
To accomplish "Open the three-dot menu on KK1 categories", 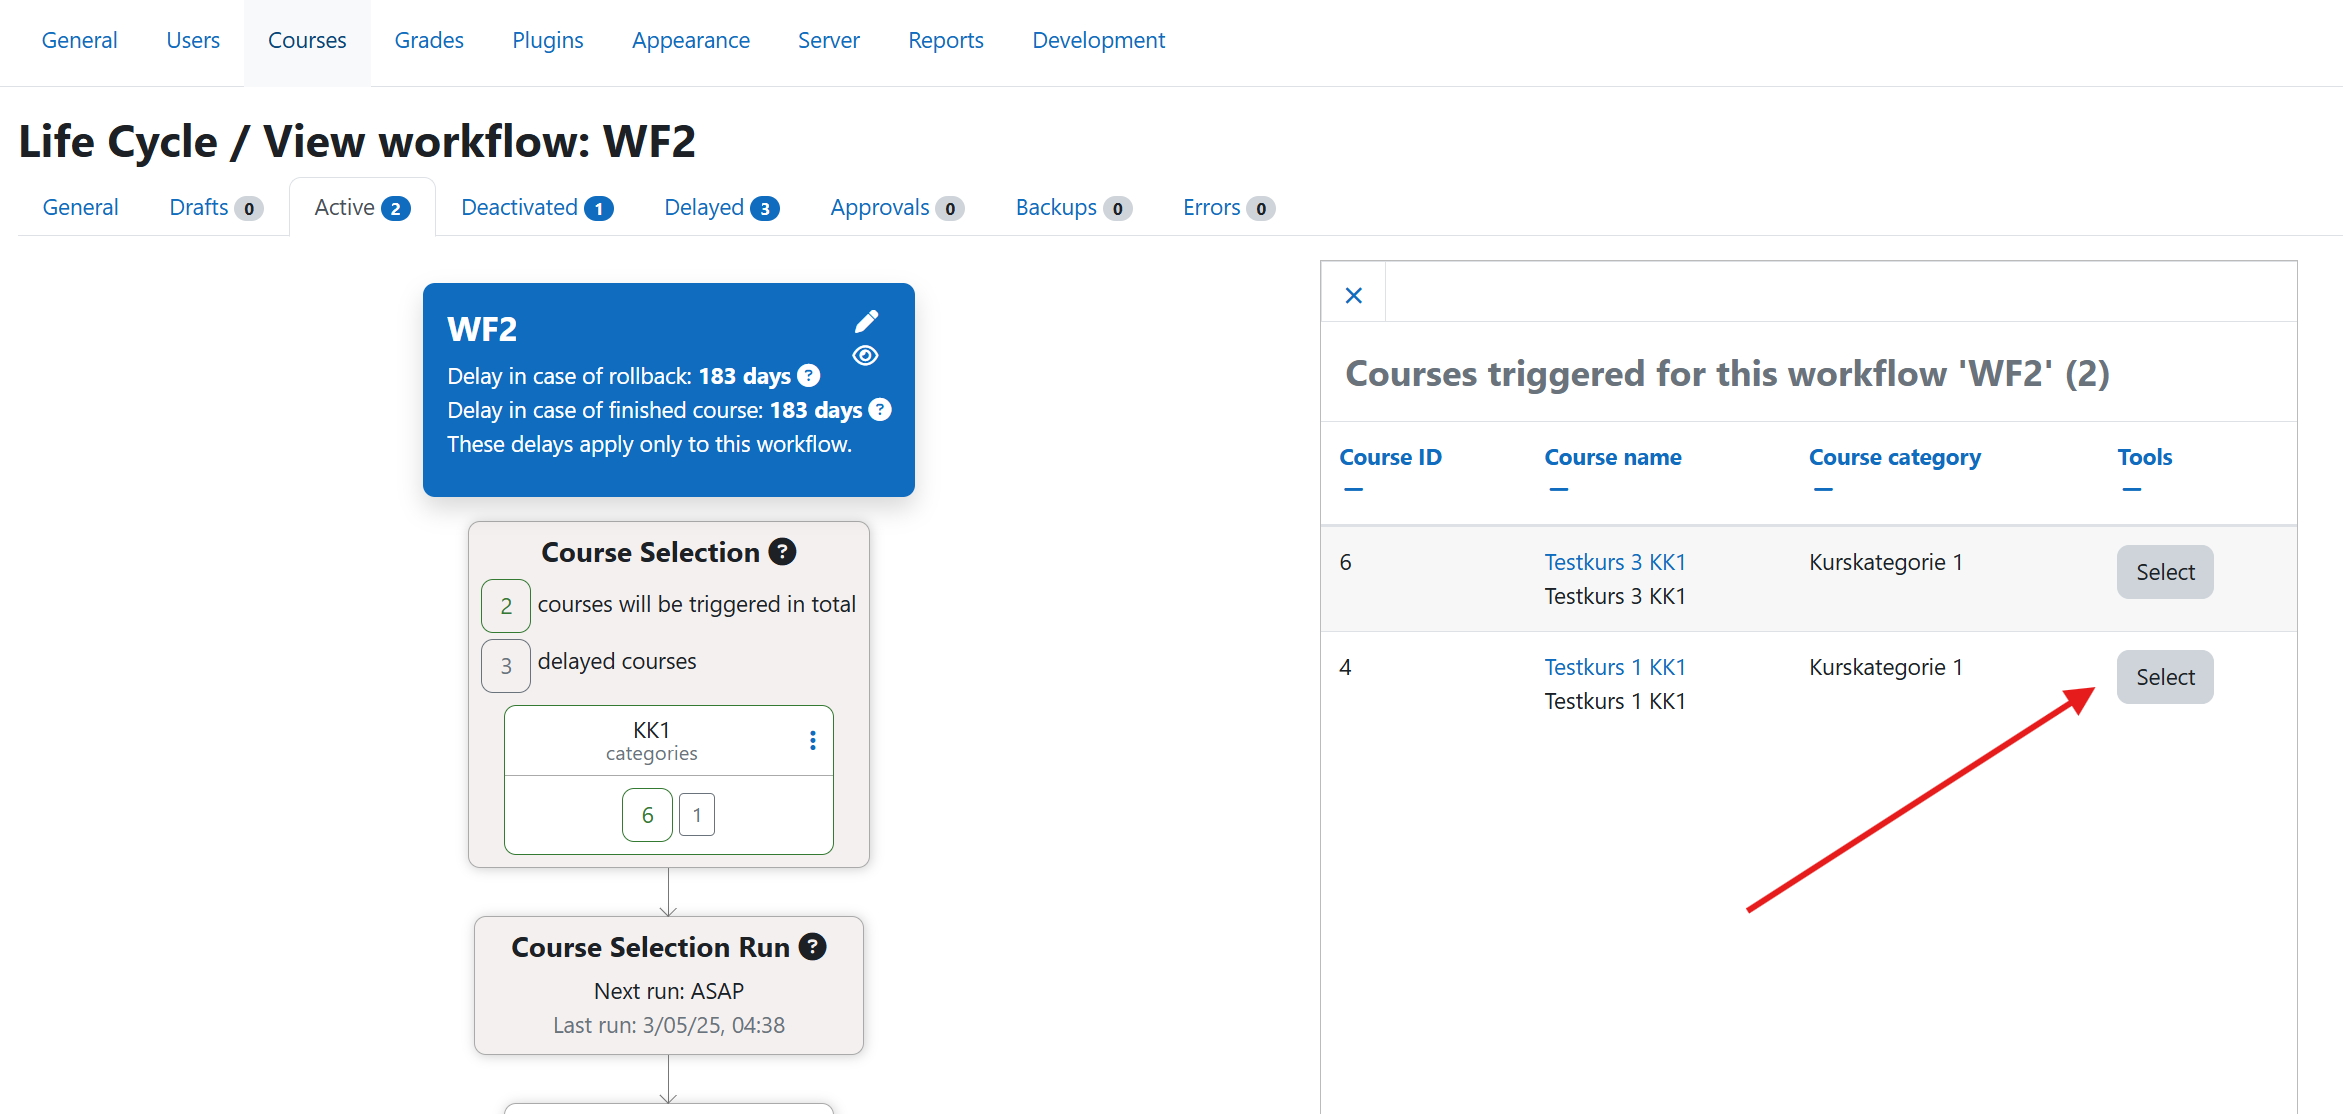I will click(812, 740).
